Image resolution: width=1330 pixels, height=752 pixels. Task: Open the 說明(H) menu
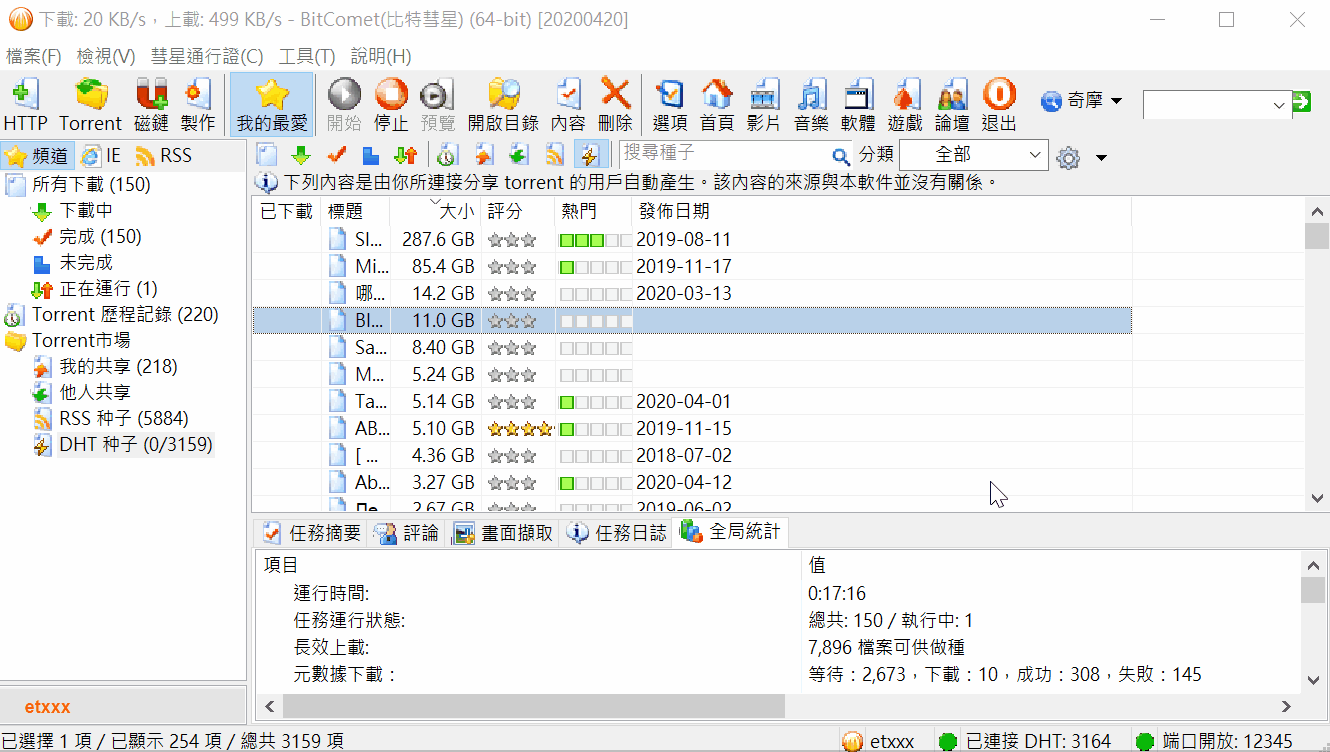pos(381,56)
